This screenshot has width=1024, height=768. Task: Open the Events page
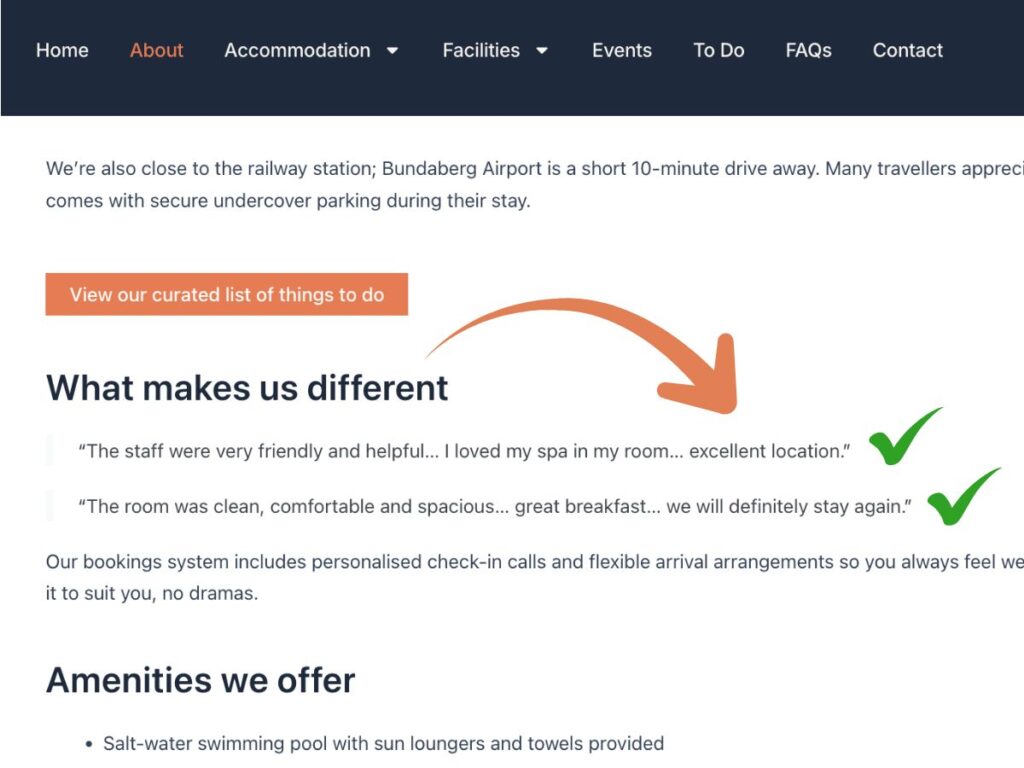621,50
